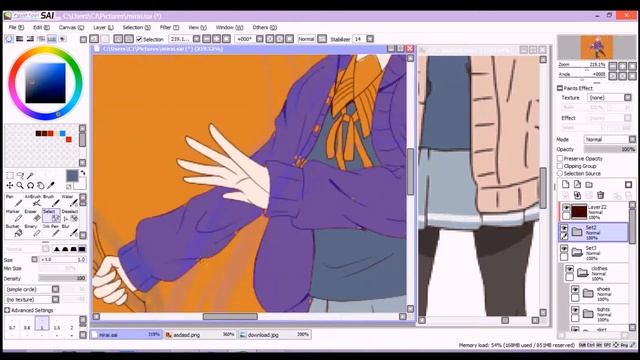The height and width of the screenshot is (360, 640).
Task: Zoom out with the minus button in toolbar
Action: pyautogui.click(x=207, y=39)
